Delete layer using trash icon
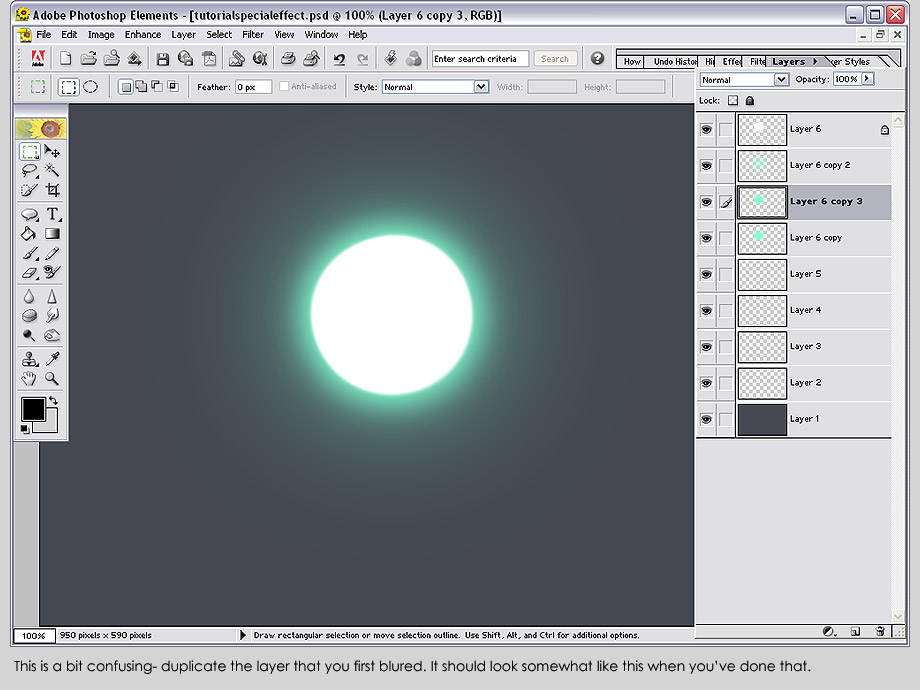The width and height of the screenshot is (920, 690). [880, 631]
